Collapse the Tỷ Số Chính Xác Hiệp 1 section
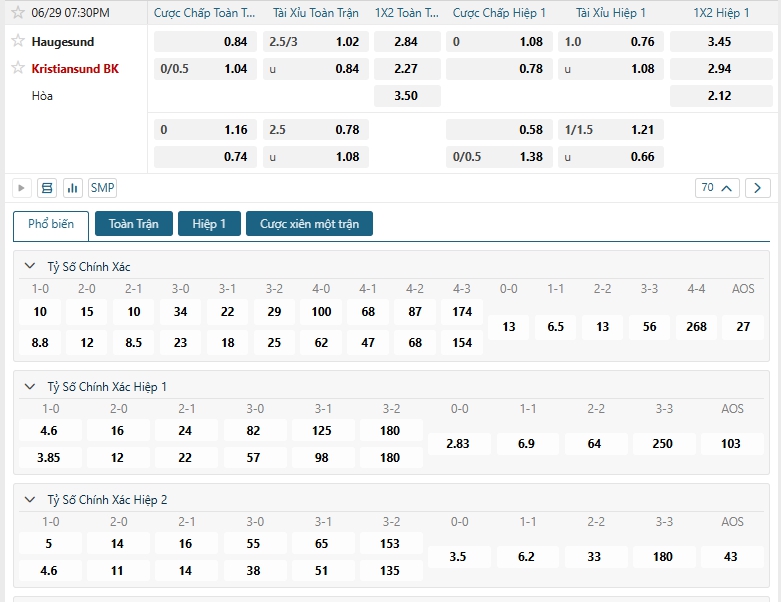Viewport: 781px width, 602px height. (31, 387)
